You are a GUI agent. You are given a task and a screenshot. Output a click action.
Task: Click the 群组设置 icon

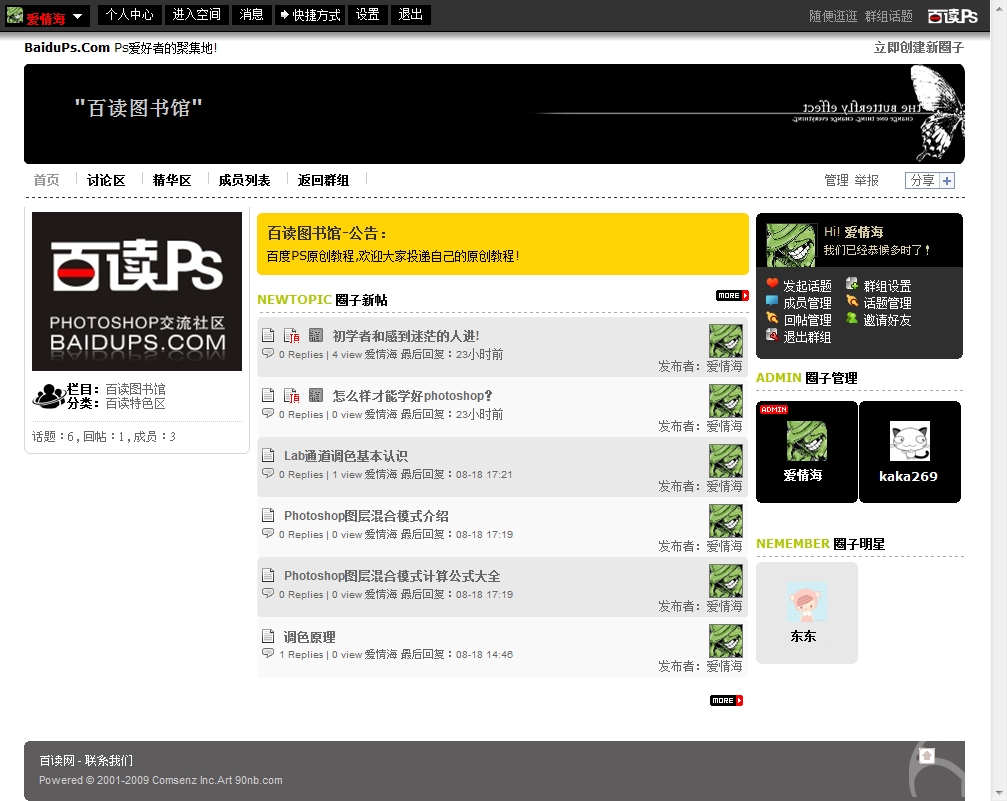852,283
